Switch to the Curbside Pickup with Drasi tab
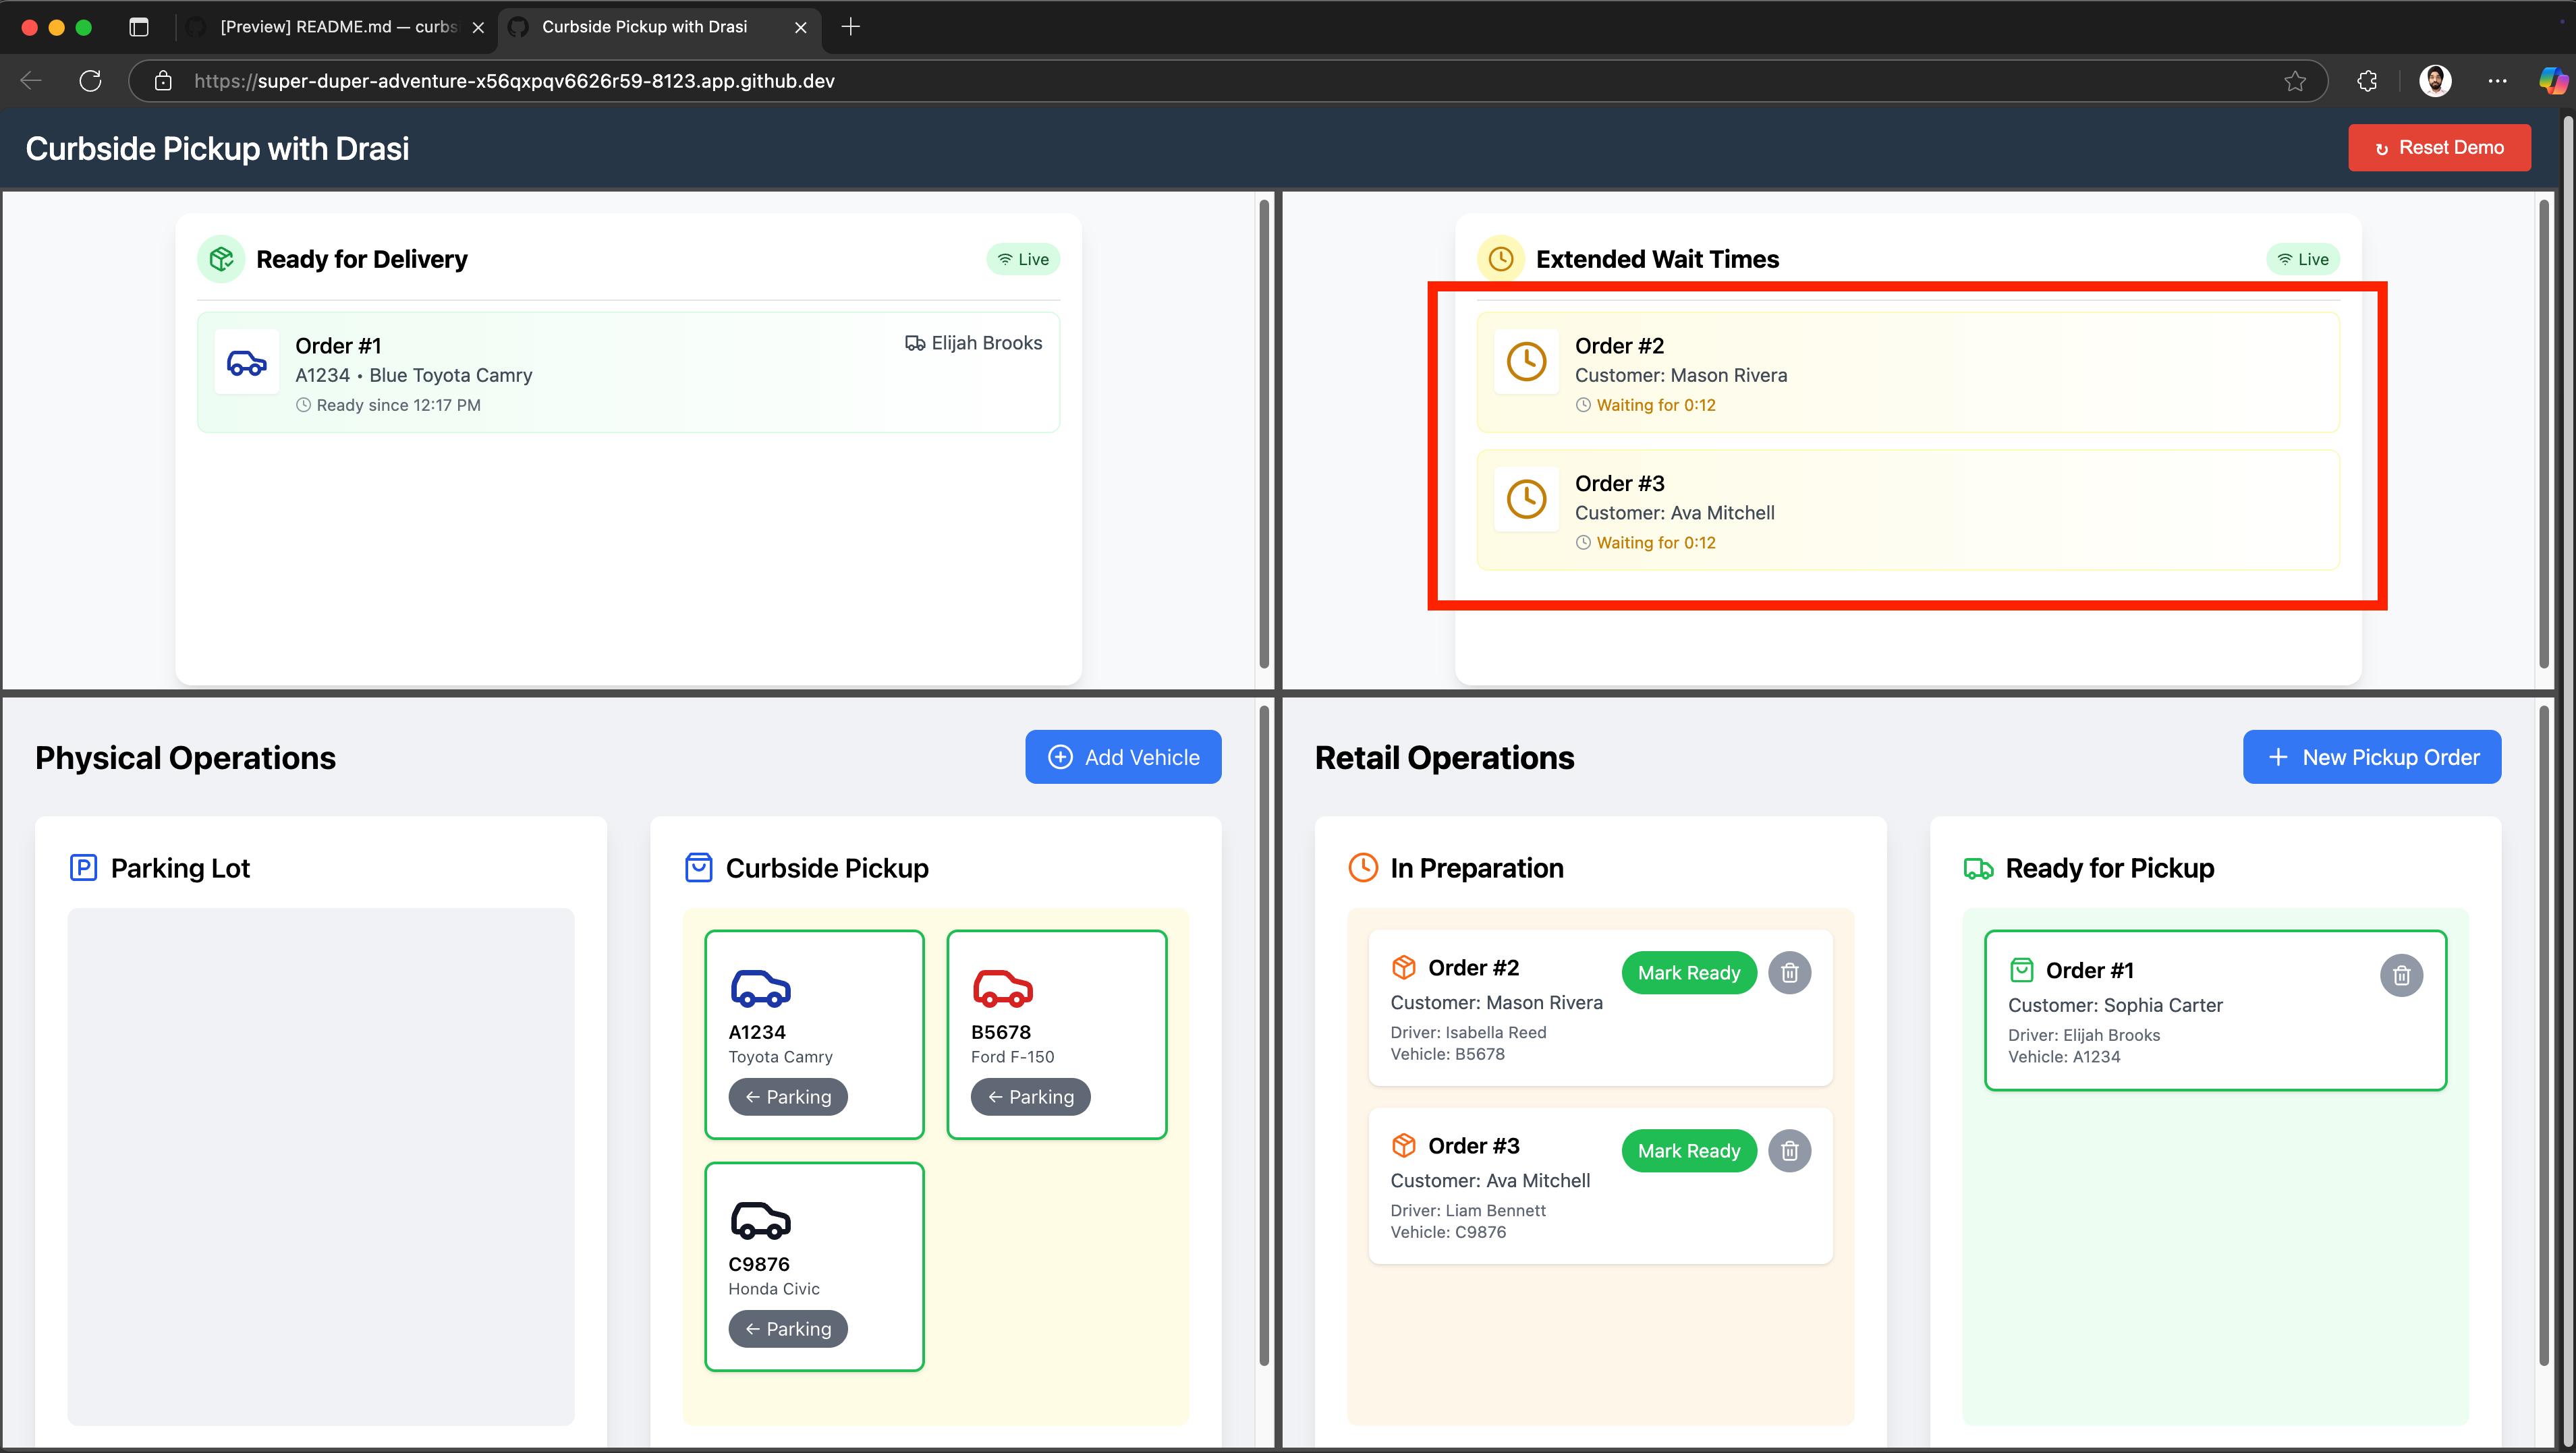The height and width of the screenshot is (1453, 2576). (645, 27)
